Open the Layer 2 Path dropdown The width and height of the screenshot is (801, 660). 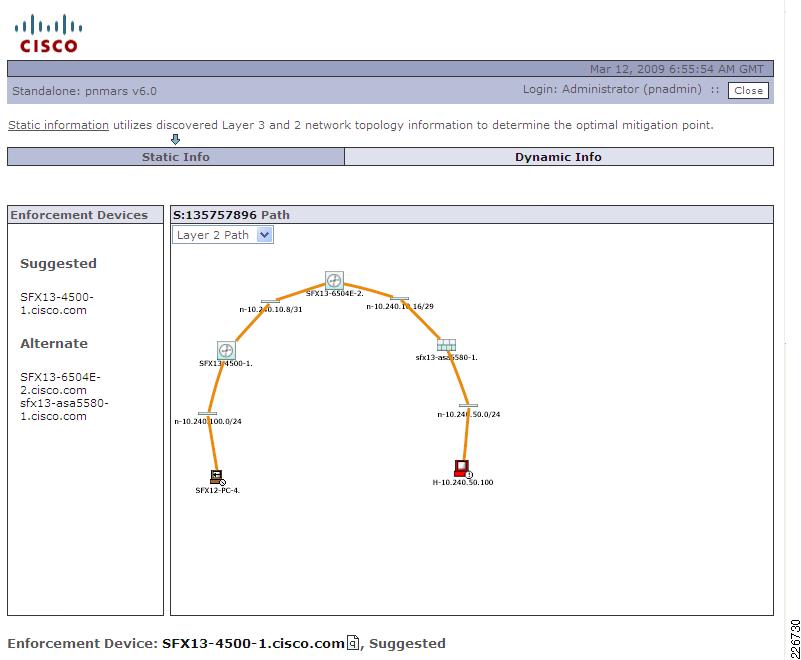pyautogui.click(x=223, y=235)
